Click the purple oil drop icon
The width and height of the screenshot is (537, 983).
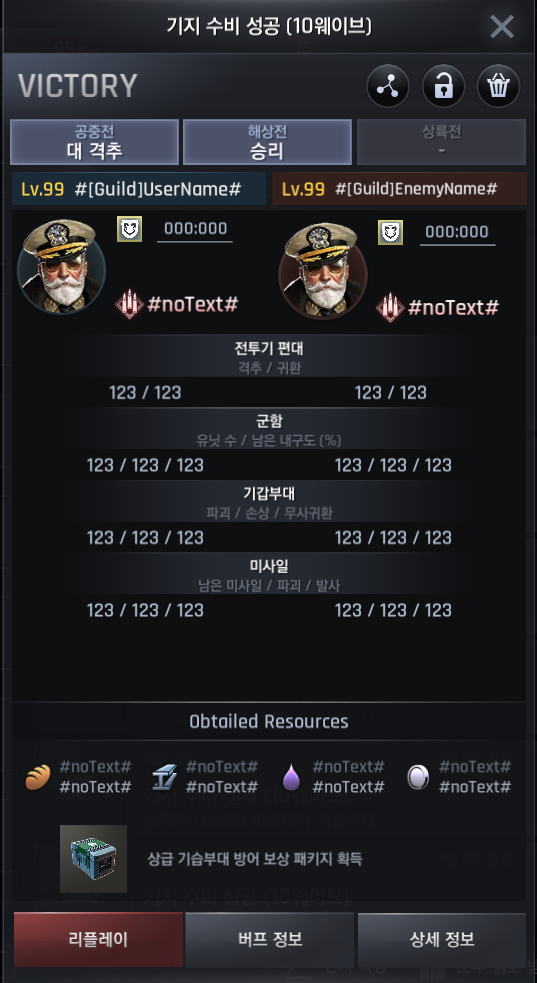pos(291,777)
